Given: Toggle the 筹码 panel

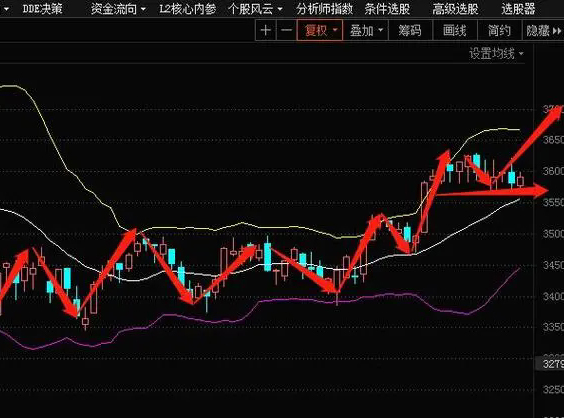Looking at the screenshot, I should [x=410, y=31].
